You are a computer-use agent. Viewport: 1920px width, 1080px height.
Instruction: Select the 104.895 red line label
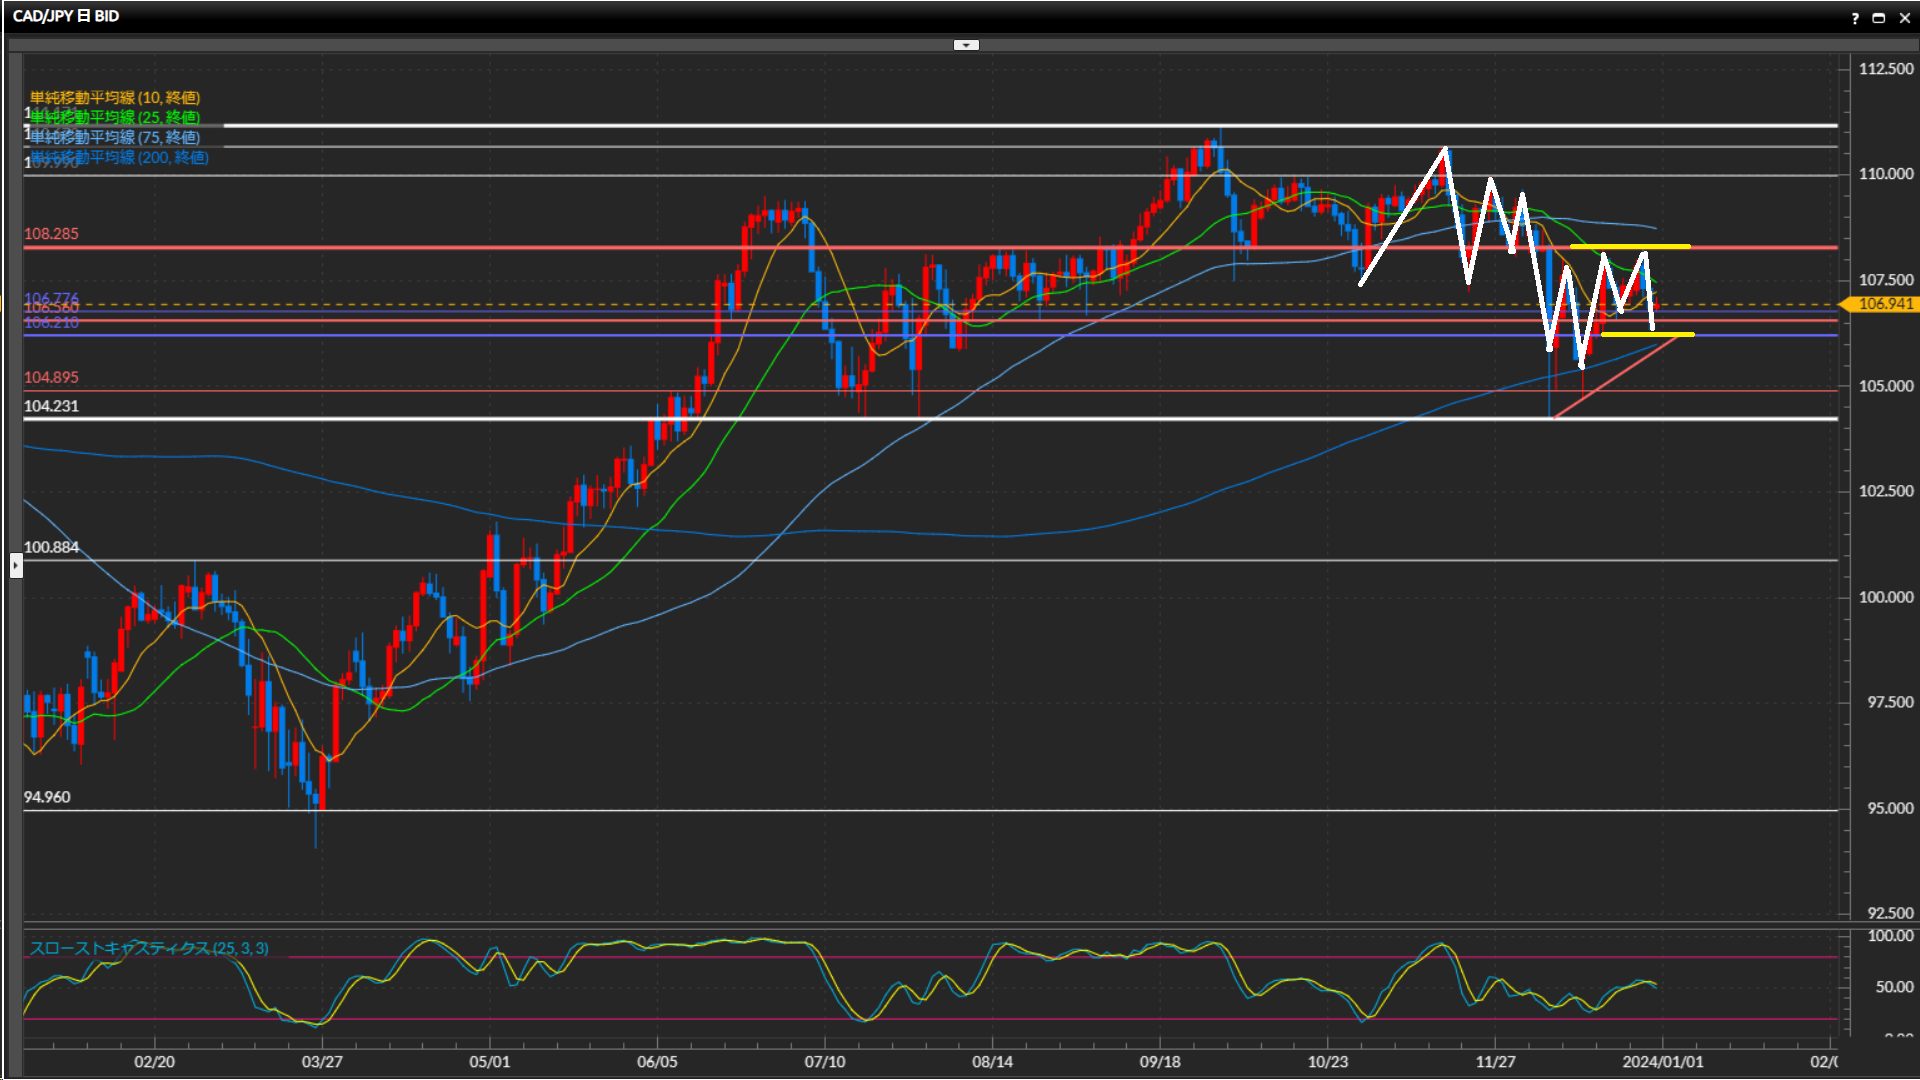pyautogui.click(x=51, y=377)
